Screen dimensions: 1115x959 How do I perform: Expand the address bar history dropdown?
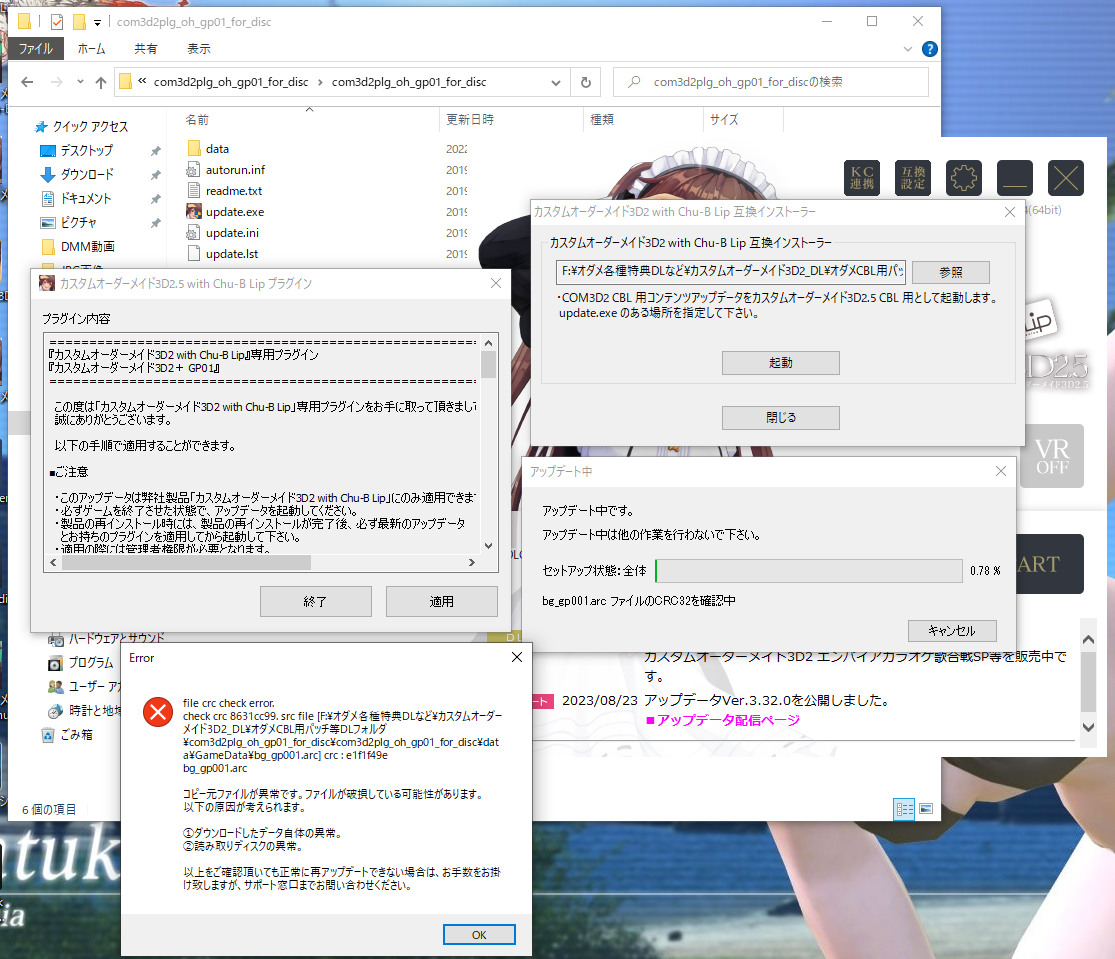pyautogui.click(x=556, y=82)
